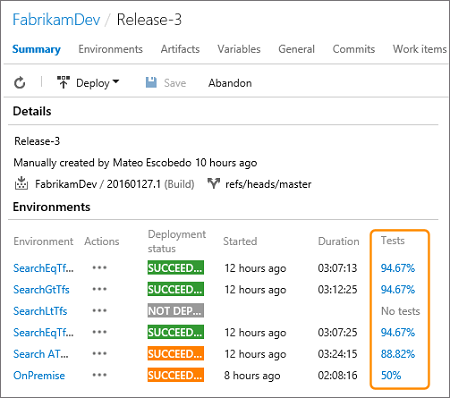Open the 94.67% test result in the 03:07:13 row
The width and height of the screenshot is (450, 398).
398,268
